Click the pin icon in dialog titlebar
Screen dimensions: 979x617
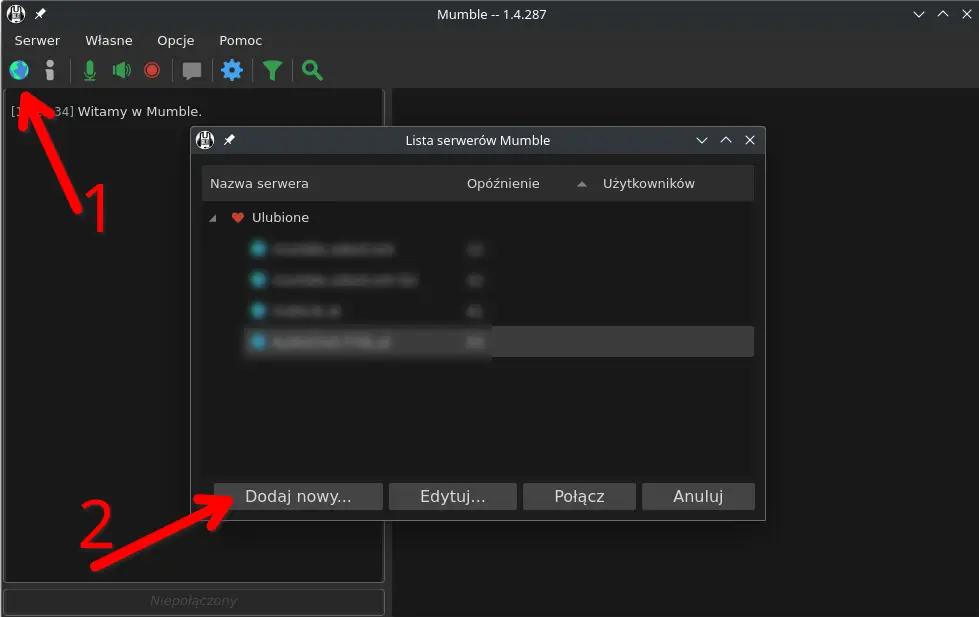pos(229,140)
